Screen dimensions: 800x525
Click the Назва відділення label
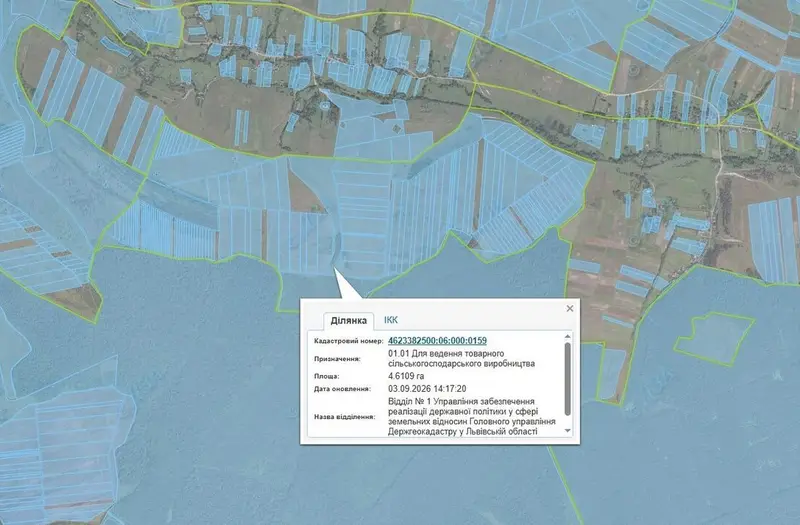(344, 417)
